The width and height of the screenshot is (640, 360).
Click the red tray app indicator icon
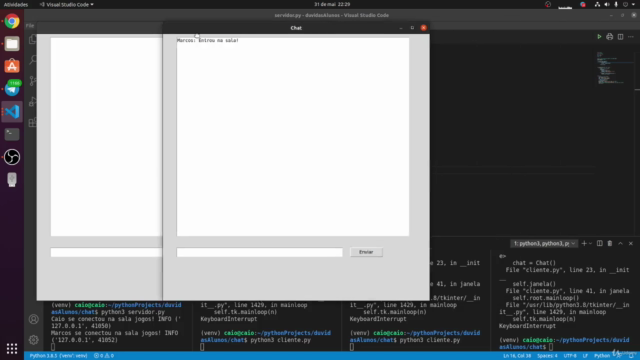583,4
